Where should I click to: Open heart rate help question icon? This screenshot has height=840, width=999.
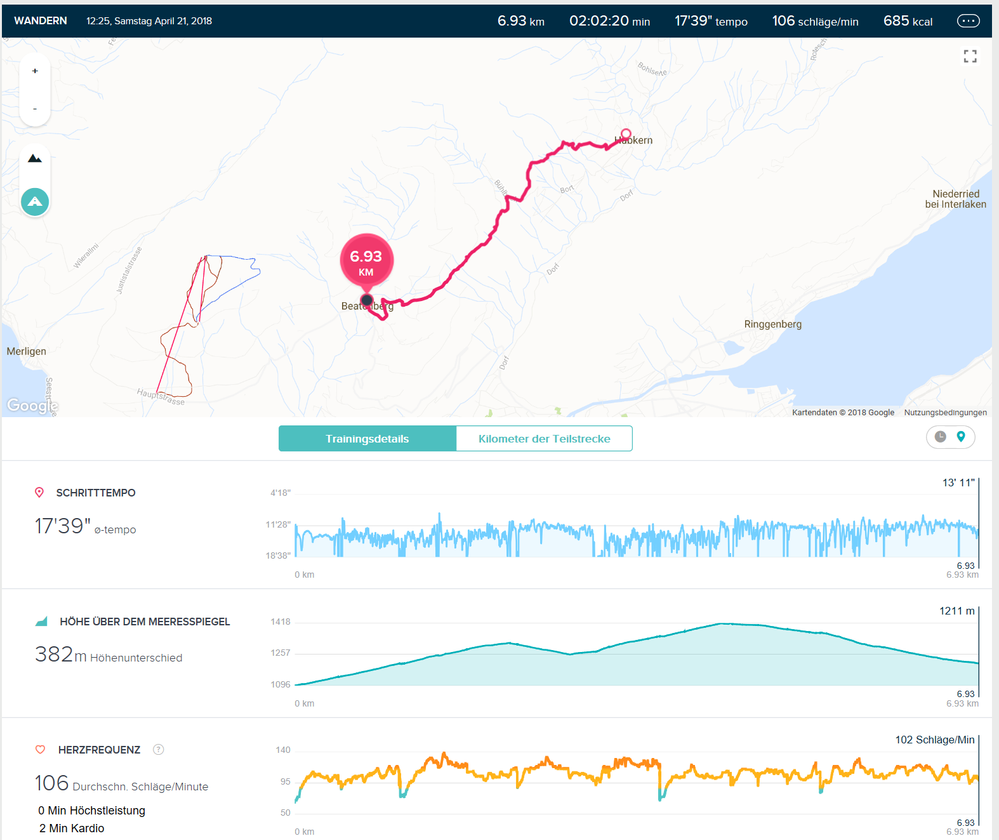click(159, 749)
